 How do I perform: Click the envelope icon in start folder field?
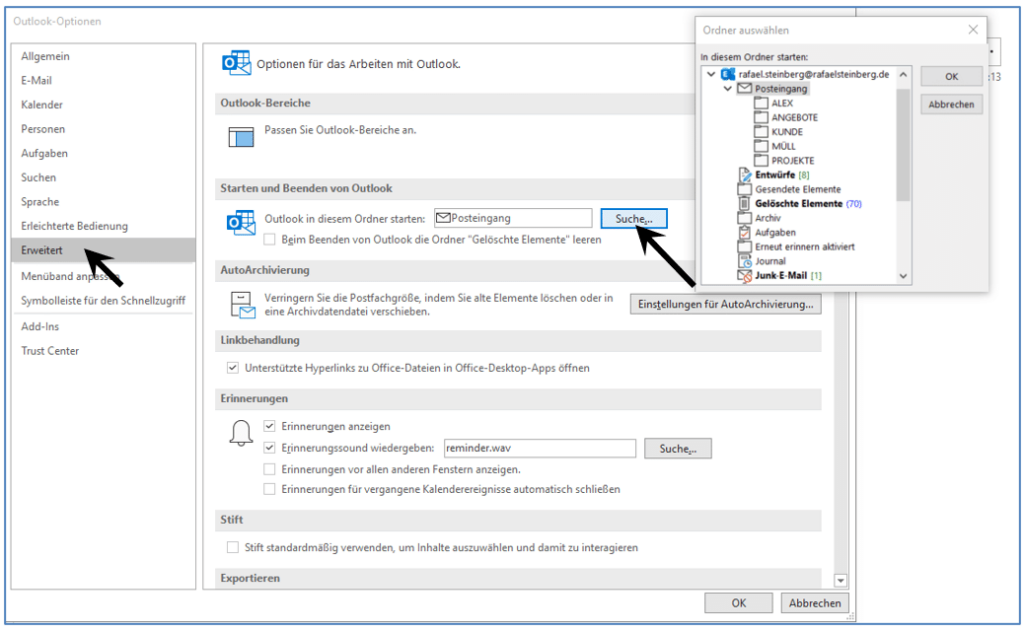click(x=443, y=217)
